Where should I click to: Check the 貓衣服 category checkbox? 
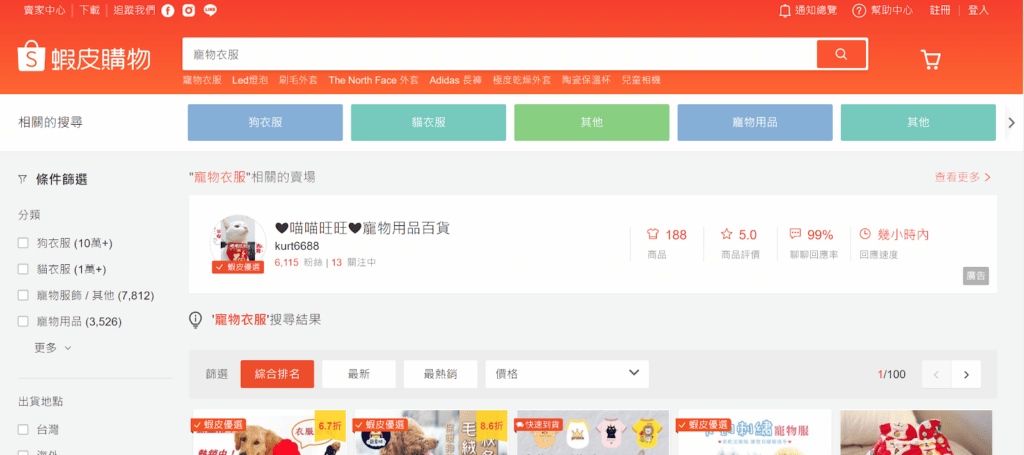pos(23,269)
